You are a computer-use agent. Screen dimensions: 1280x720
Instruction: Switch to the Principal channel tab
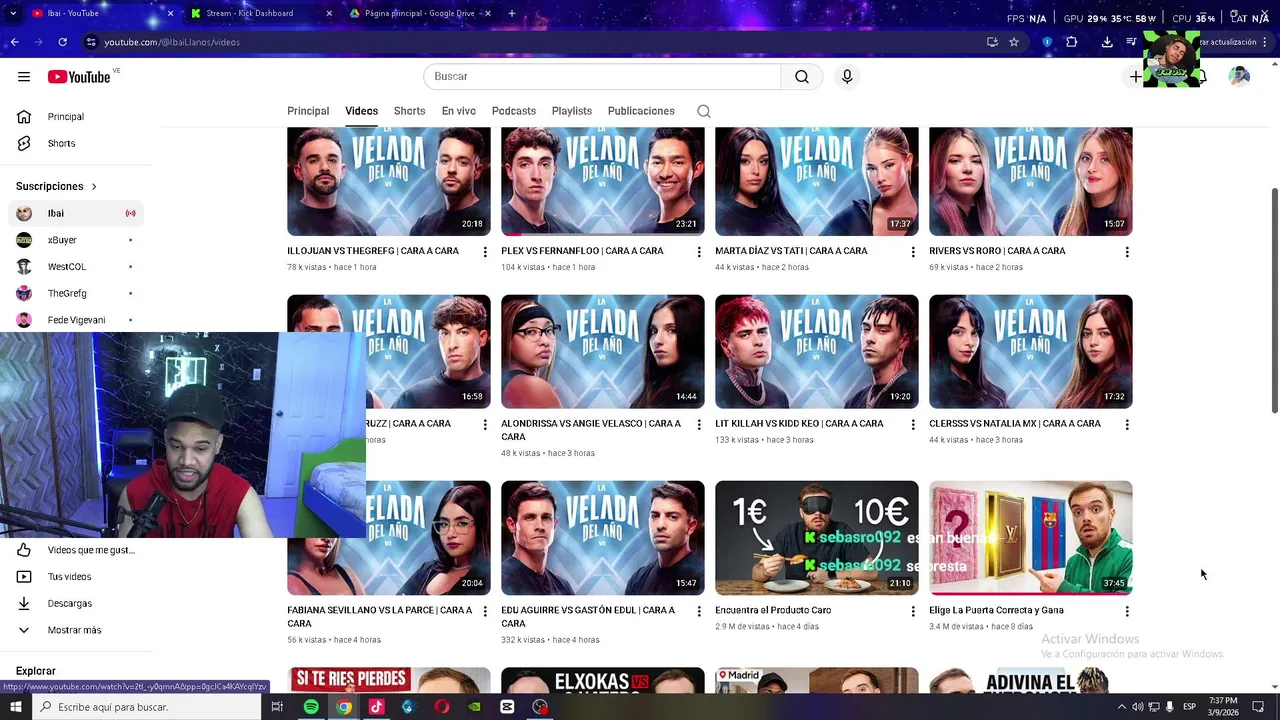(x=308, y=111)
